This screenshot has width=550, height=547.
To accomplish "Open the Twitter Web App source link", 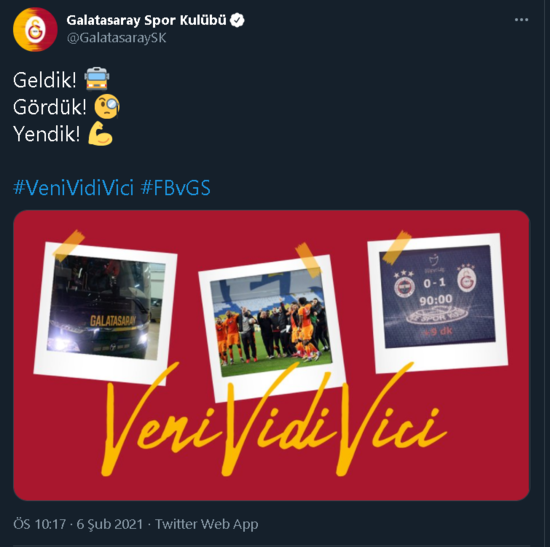I will click(x=207, y=524).
